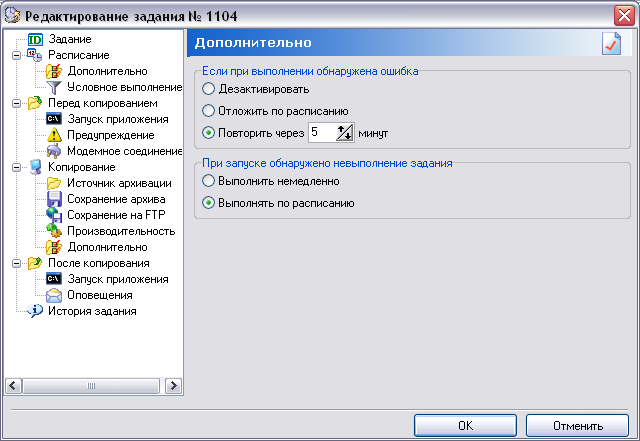Click the envelope icon for Оповещения
The image size is (640, 441).
[54, 295]
